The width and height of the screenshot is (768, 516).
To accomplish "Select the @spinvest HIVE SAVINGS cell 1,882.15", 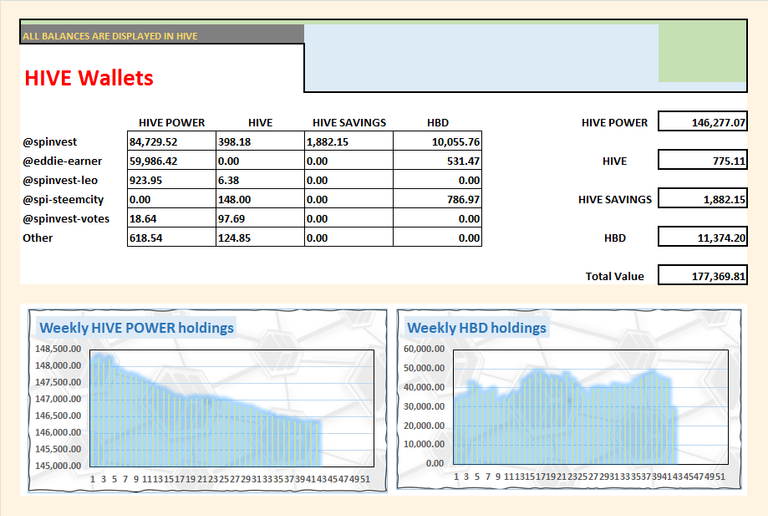I will point(349,141).
